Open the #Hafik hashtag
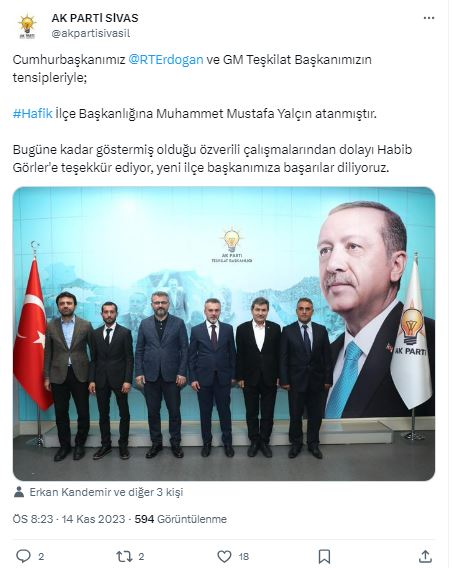Screen dimensions: 452x568 [x=33, y=114]
